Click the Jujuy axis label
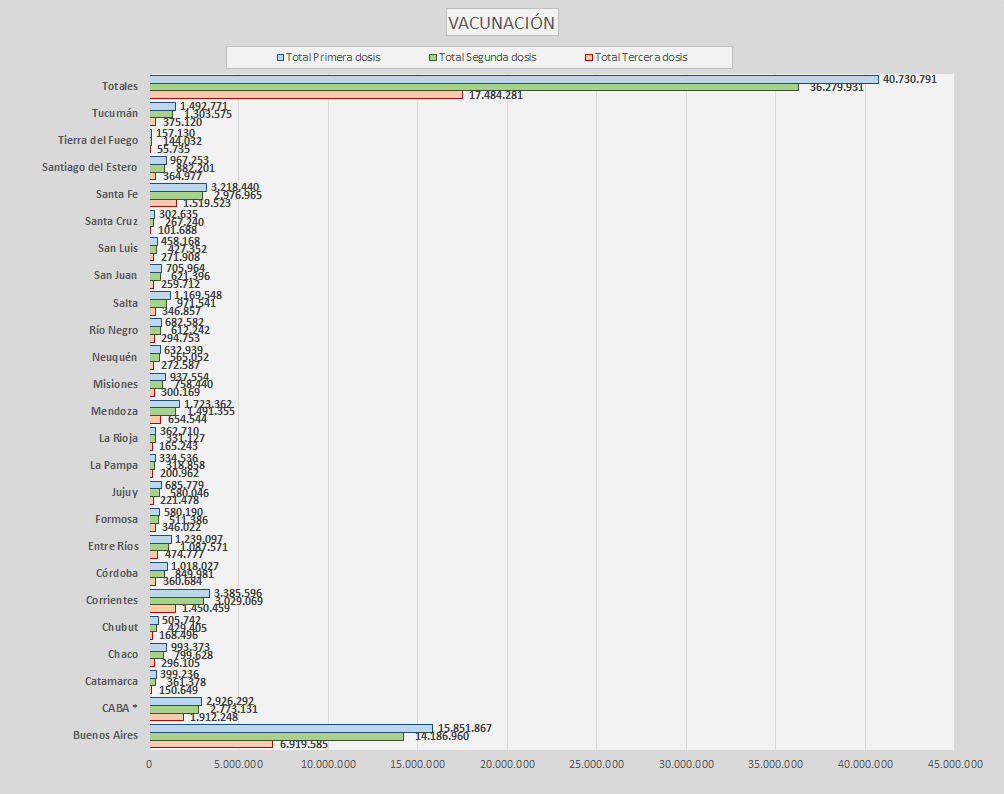This screenshot has height=794, width=1004. click(125, 492)
